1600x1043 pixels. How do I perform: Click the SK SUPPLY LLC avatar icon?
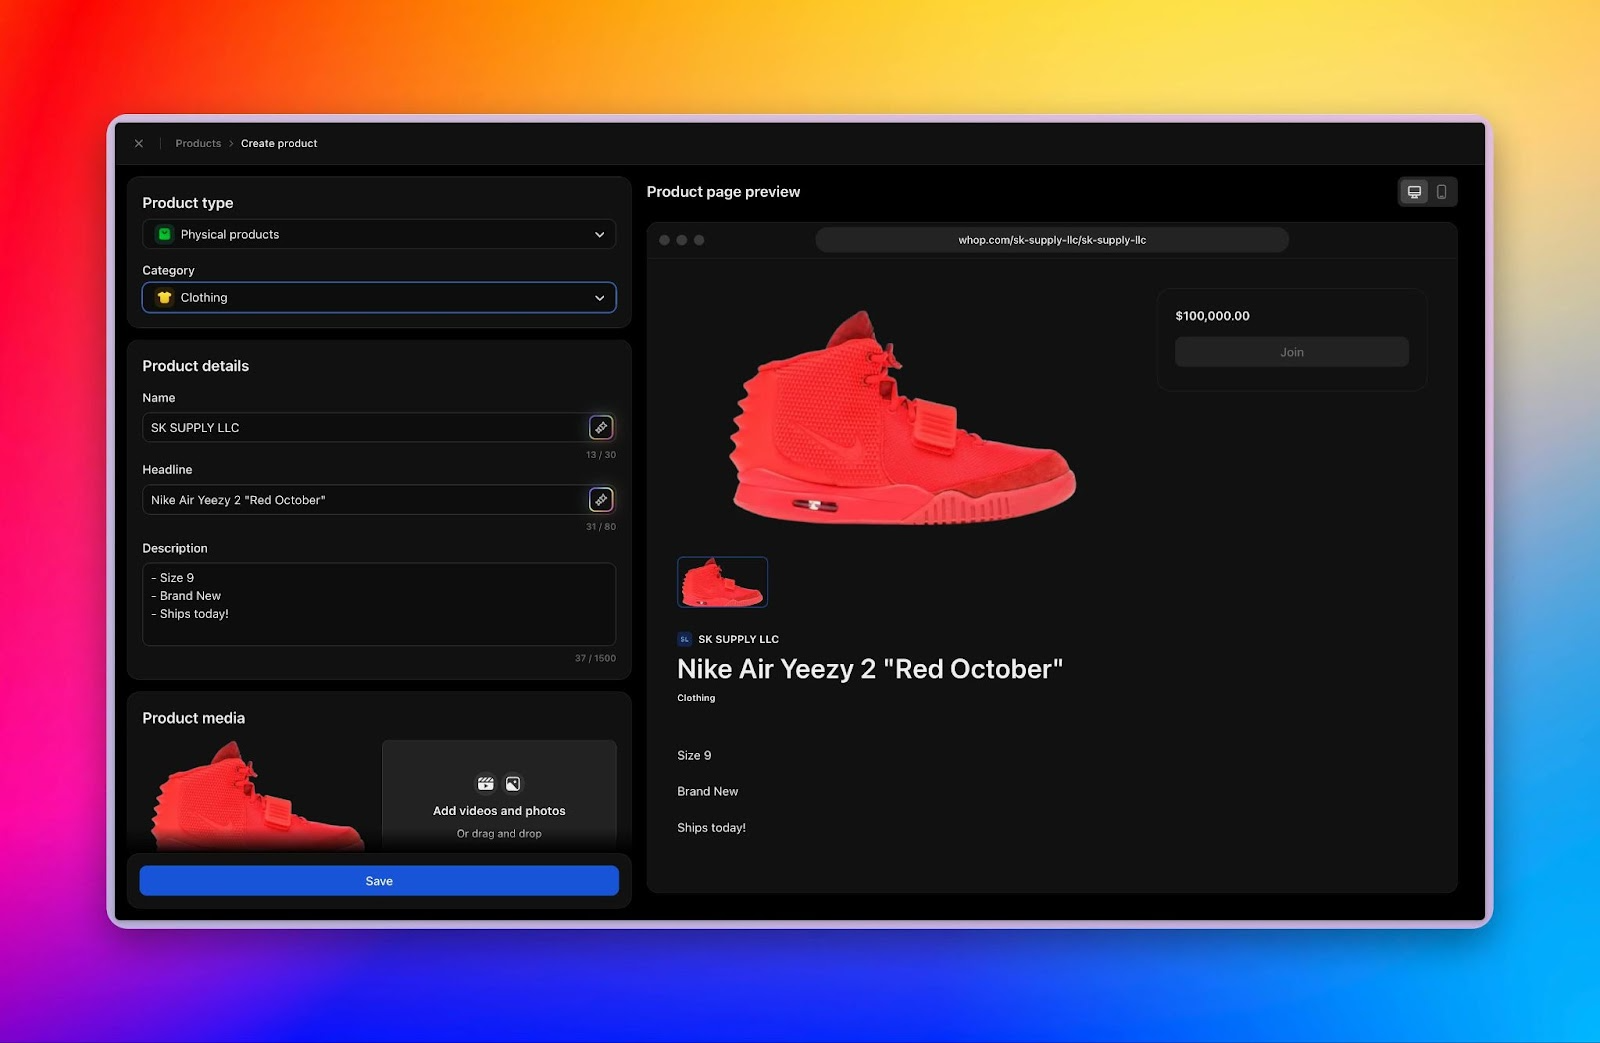pyautogui.click(x=685, y=639)
